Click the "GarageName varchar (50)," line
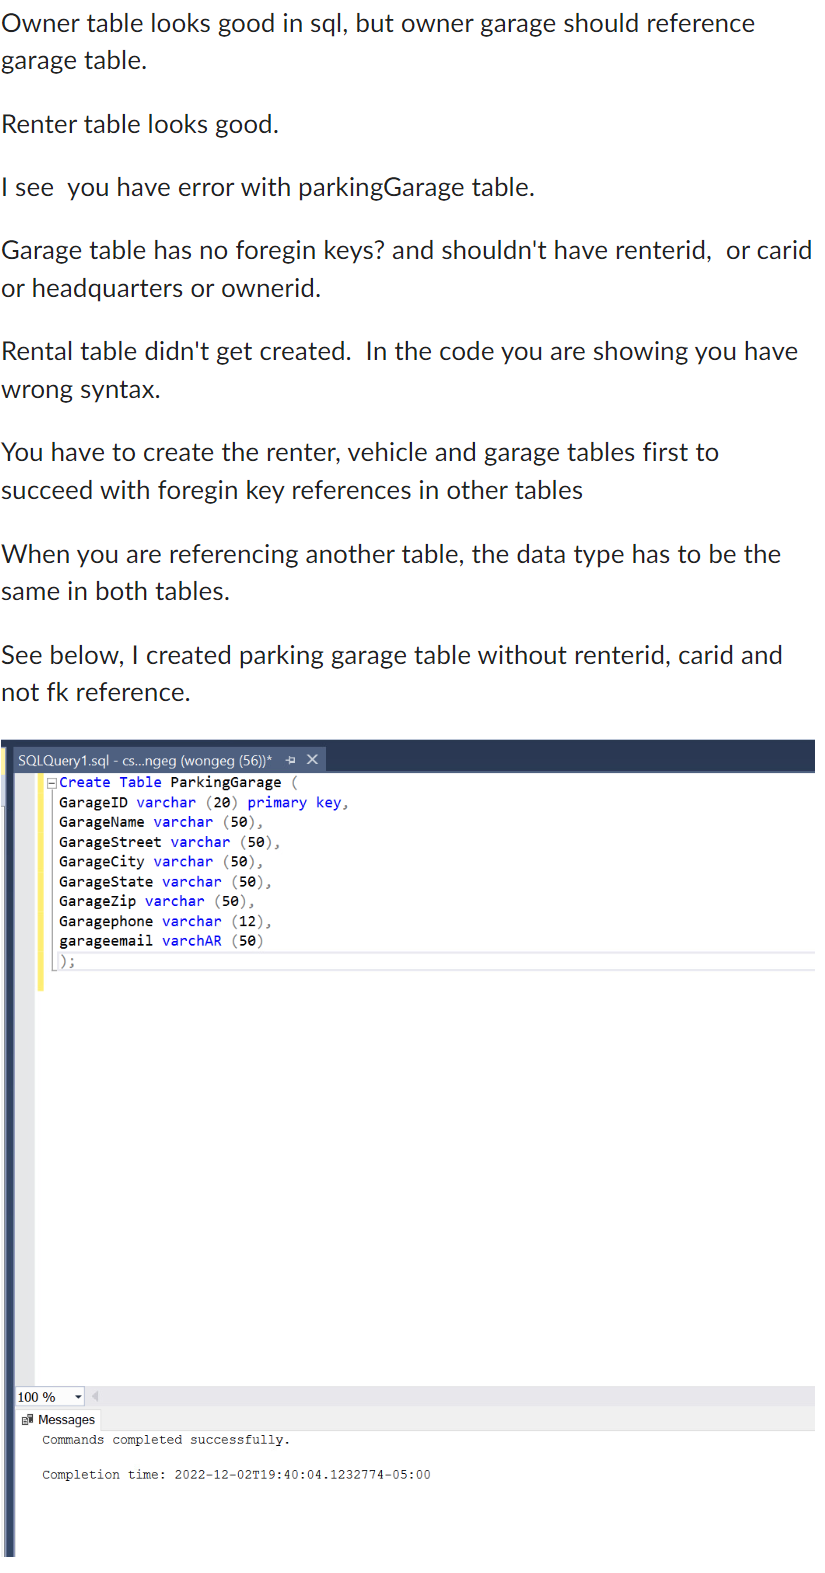Screen dimensions: 825x1573 [x=160, y=822]
